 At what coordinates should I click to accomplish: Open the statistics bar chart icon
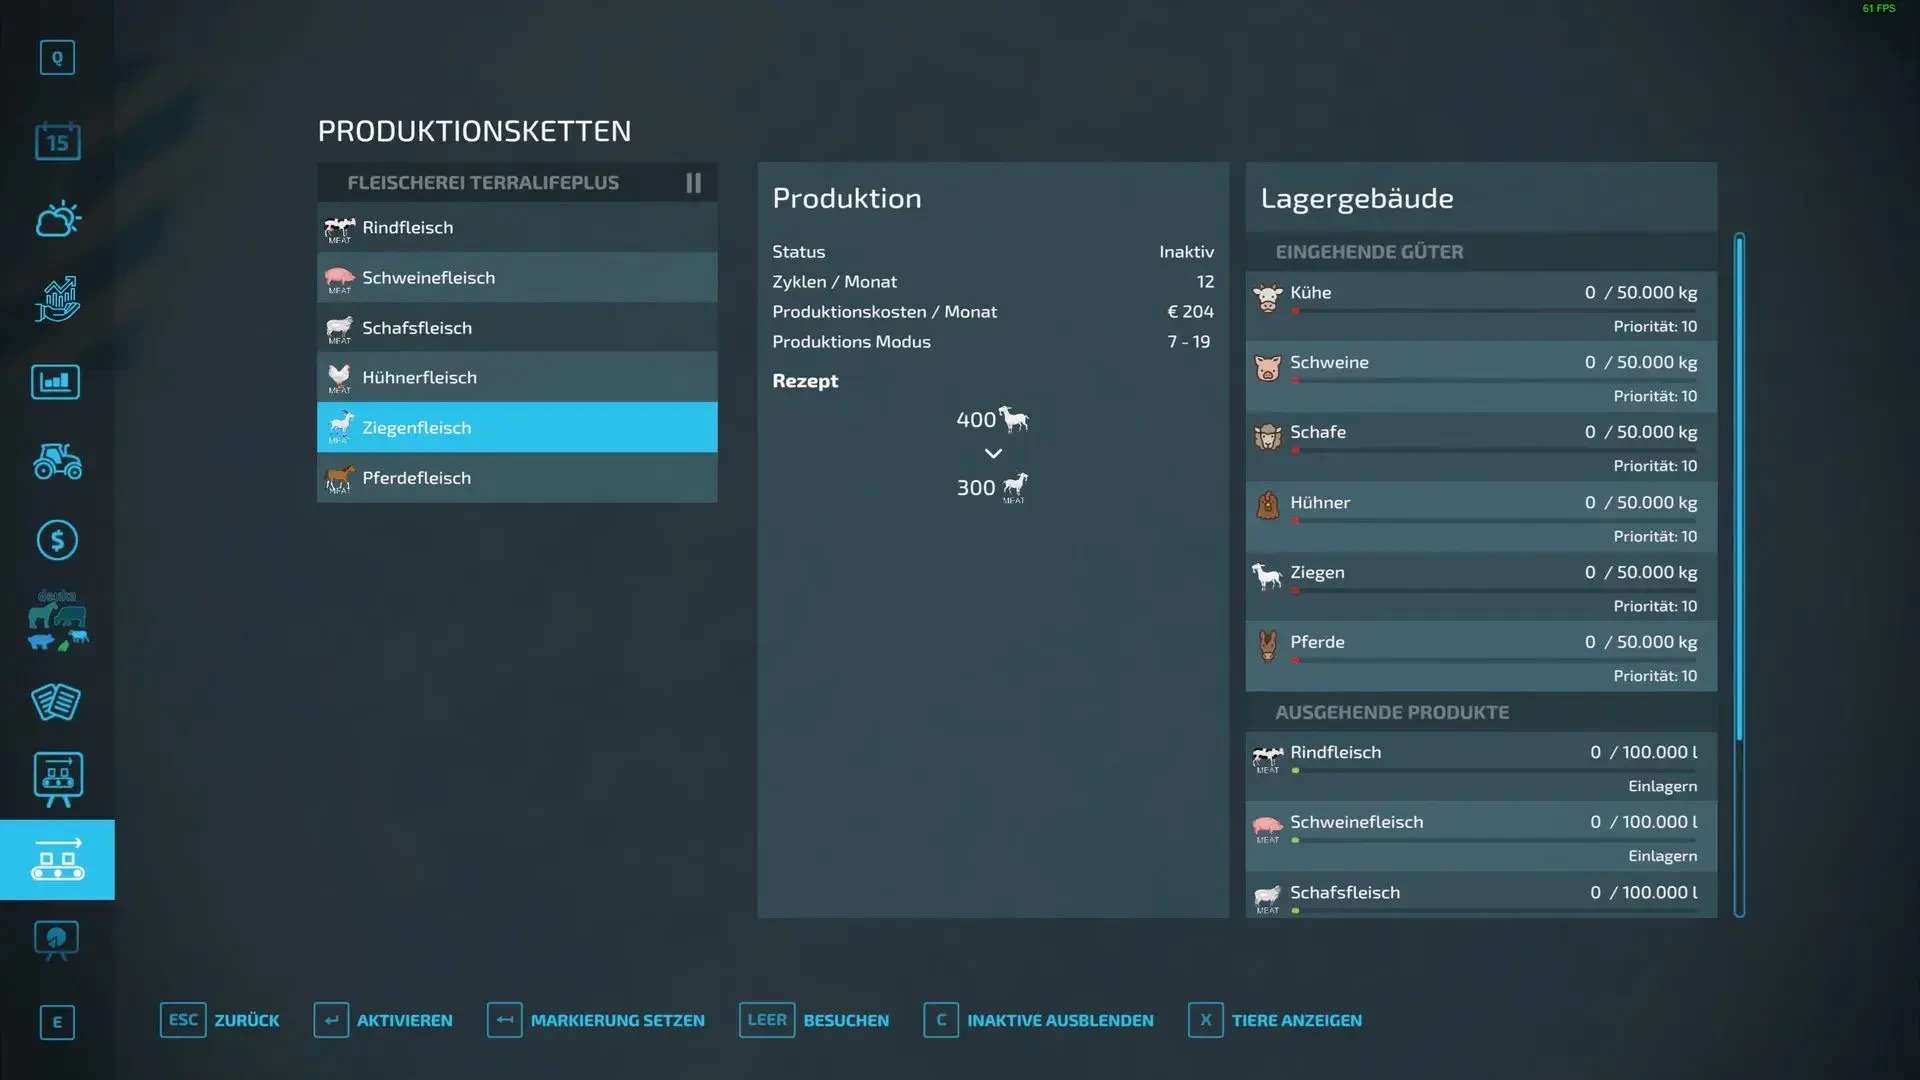click(56, 382)
